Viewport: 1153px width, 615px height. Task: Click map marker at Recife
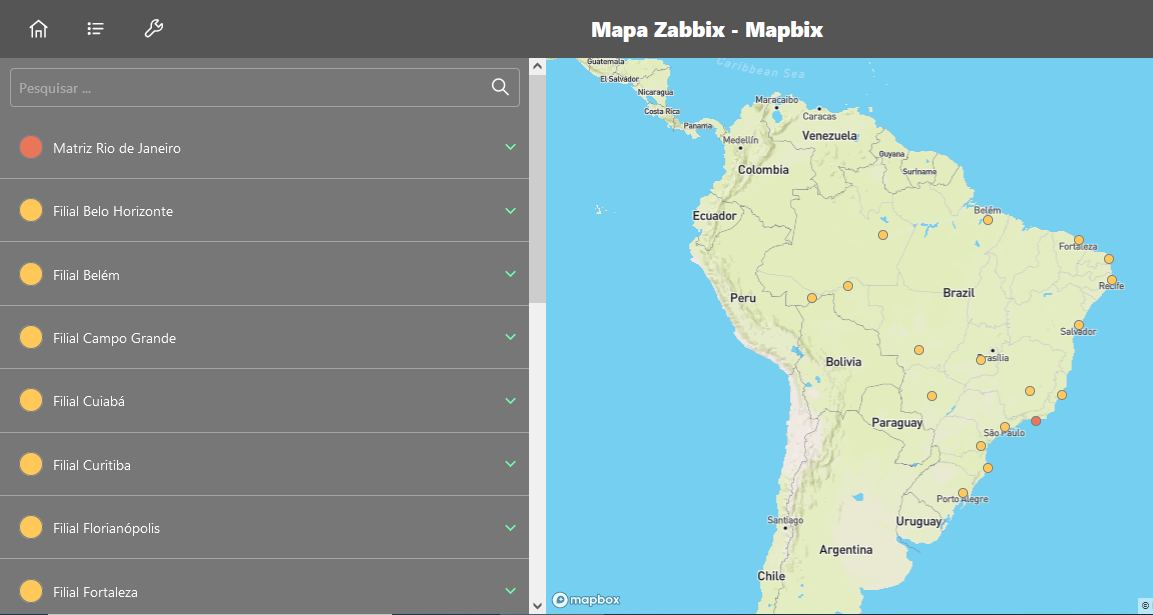coord(1112,280)
